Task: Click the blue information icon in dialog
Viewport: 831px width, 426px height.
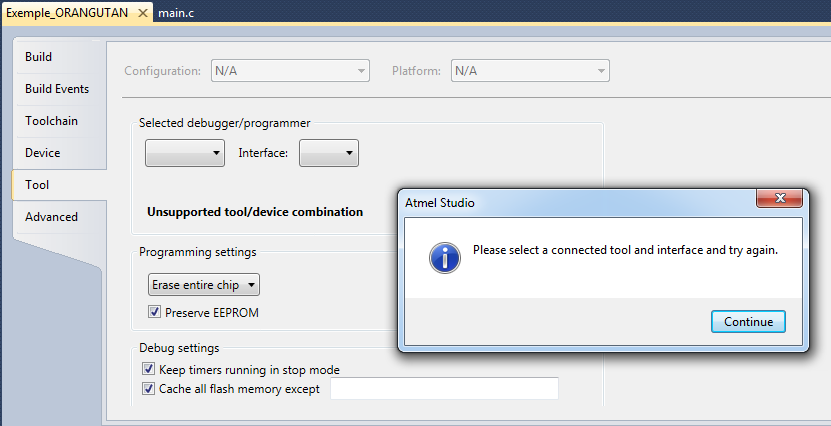Action: pos(444,257)
